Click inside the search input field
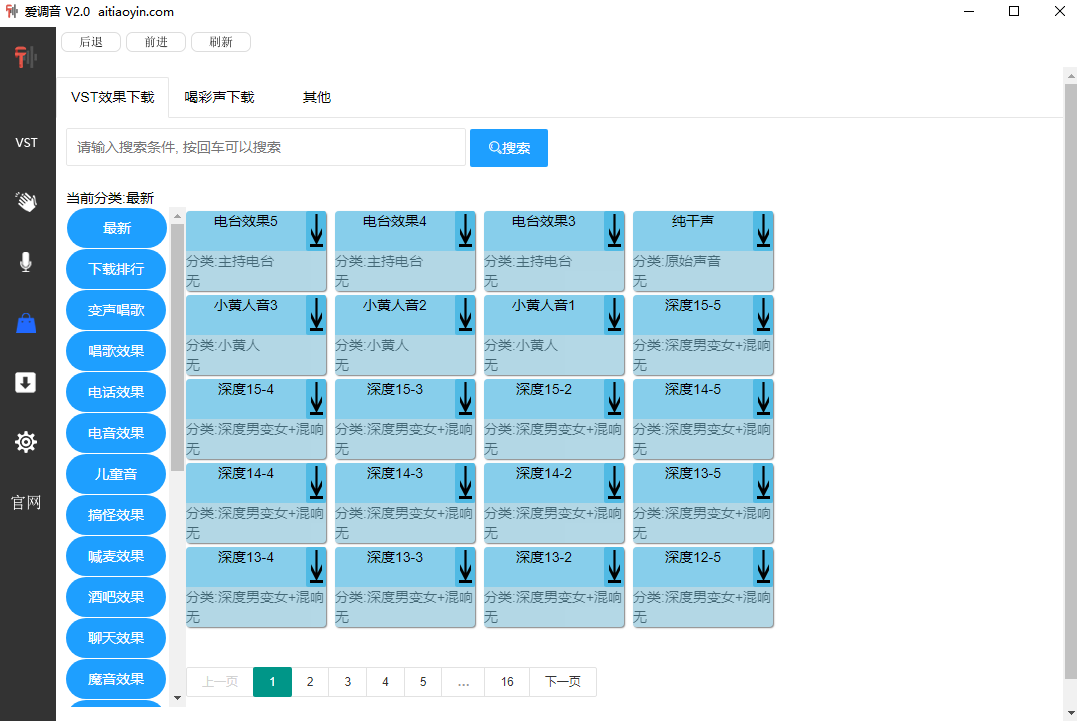1077x721 pixels. pos(265,147)
